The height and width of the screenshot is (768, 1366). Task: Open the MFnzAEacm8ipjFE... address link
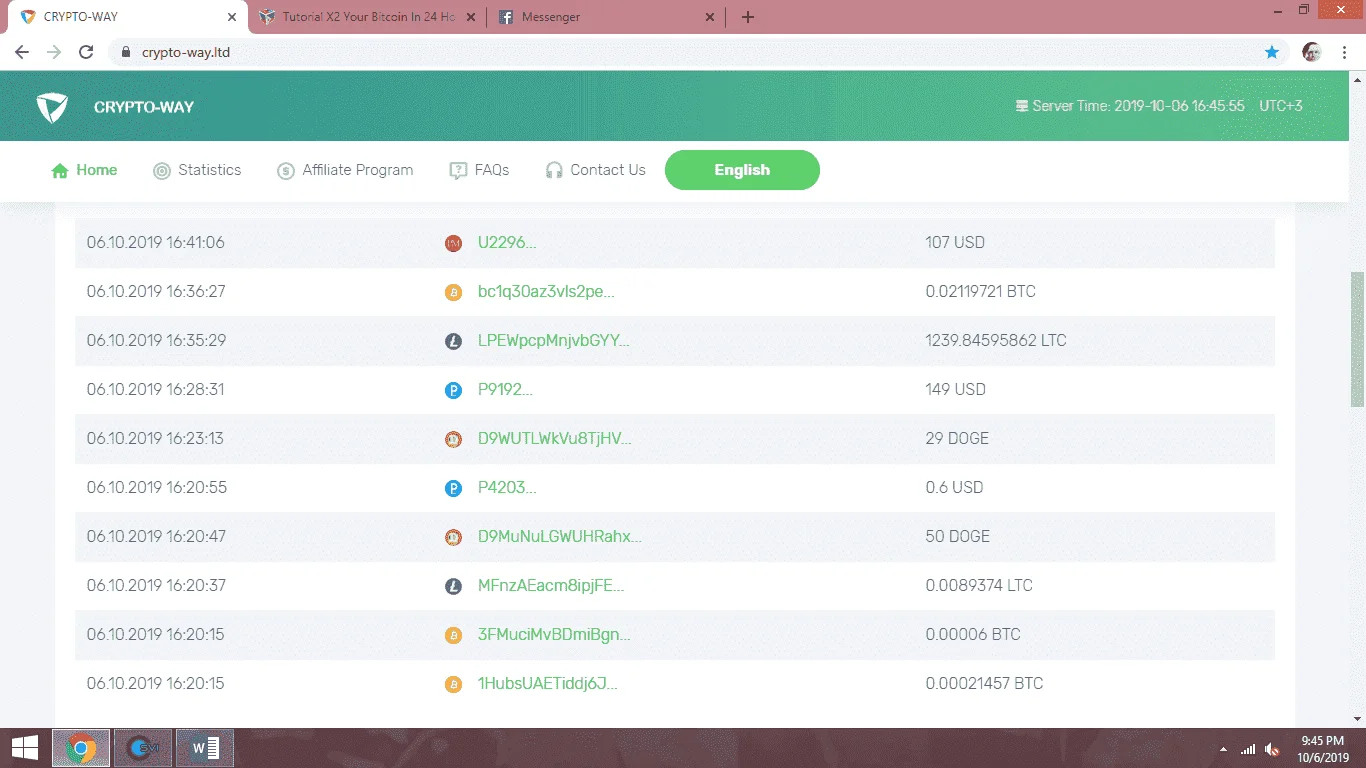[x=551, y=586]
